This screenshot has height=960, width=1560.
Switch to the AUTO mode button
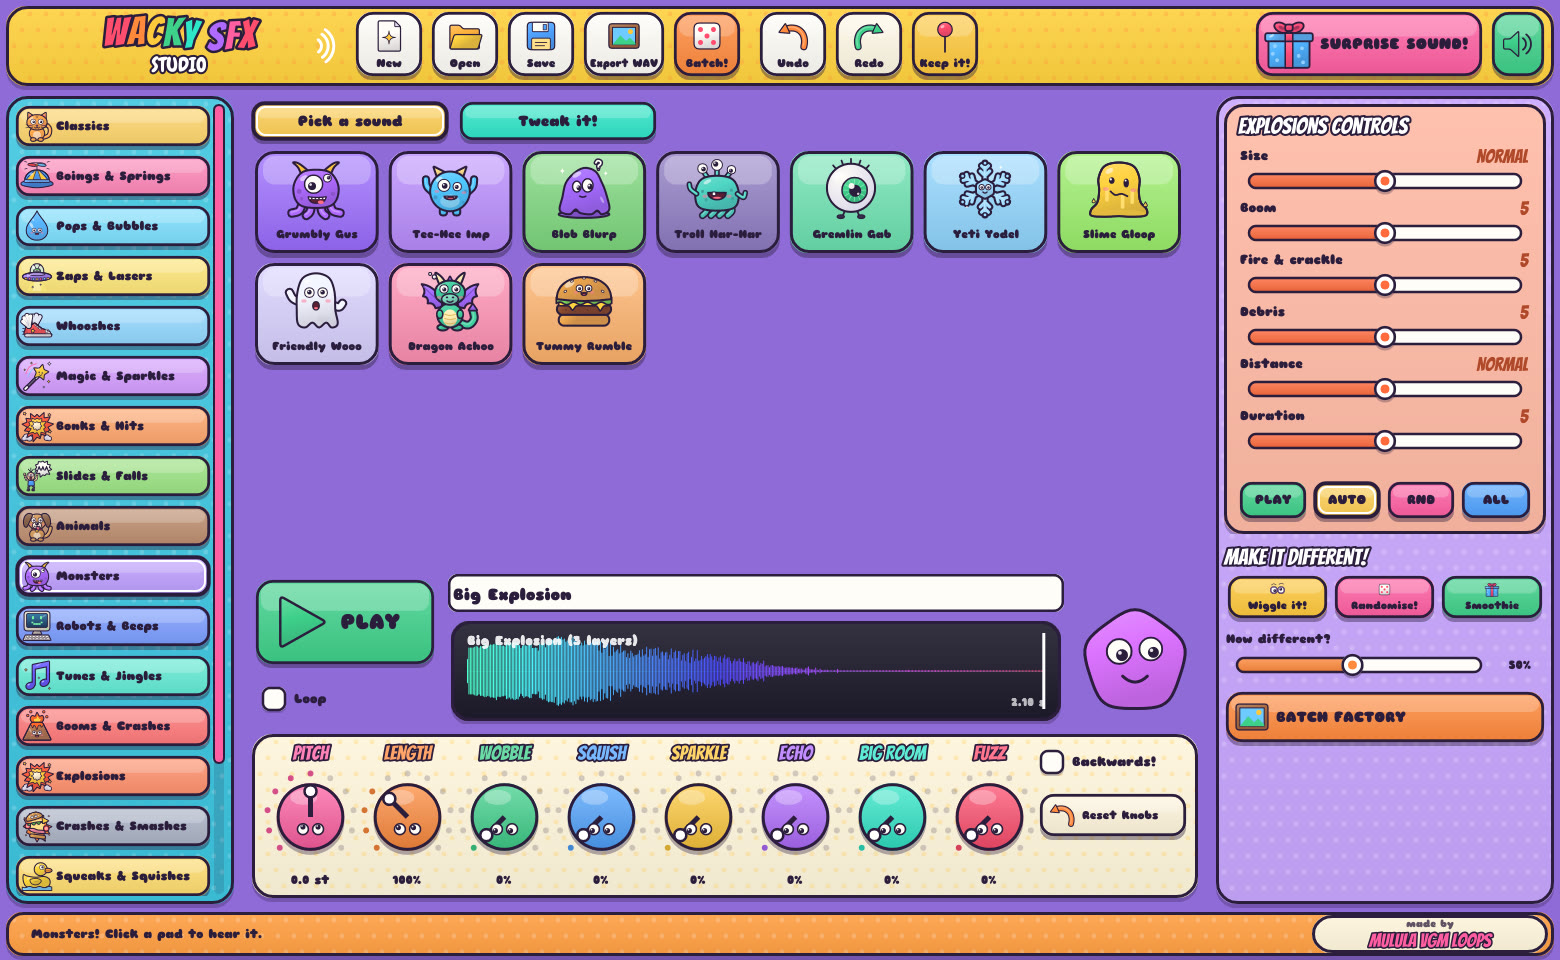coord(1347,500)
